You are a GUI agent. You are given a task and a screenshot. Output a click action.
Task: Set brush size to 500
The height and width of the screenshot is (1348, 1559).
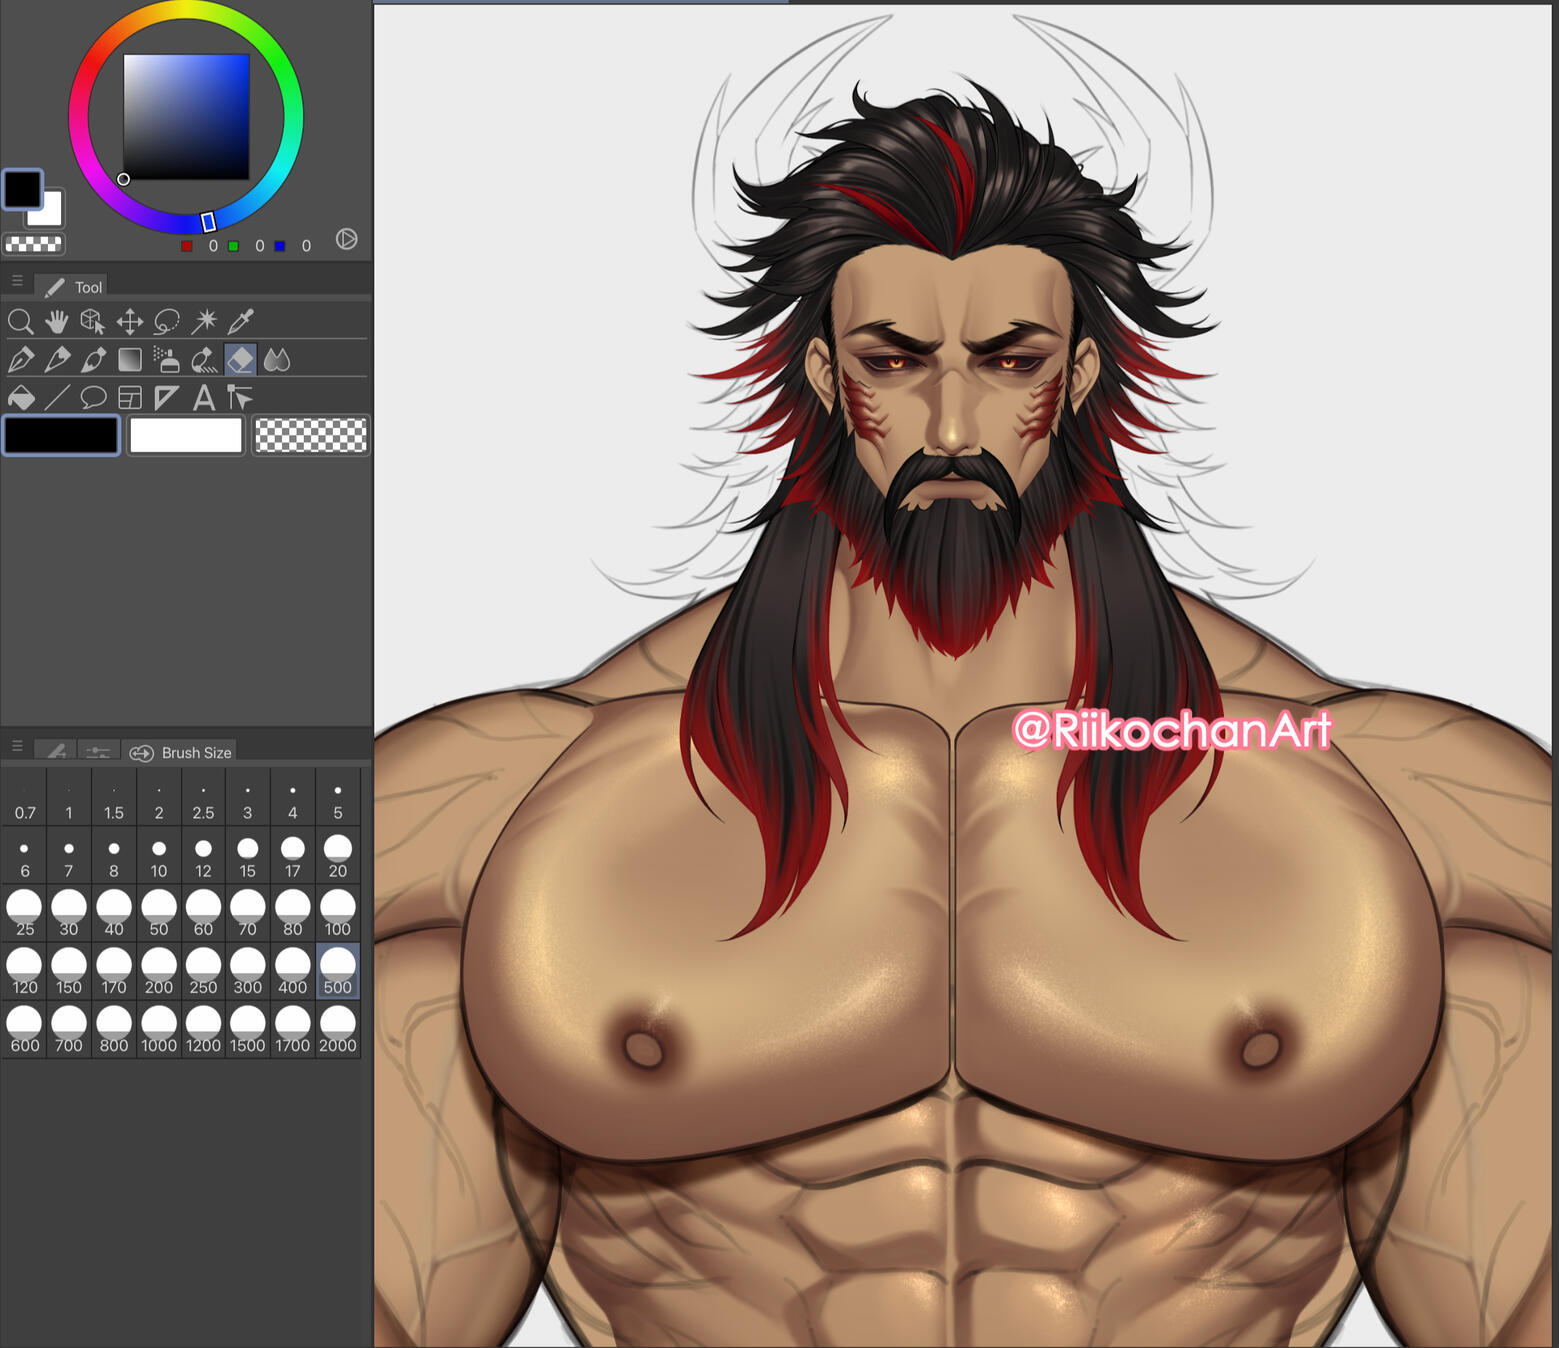(338, 970)
